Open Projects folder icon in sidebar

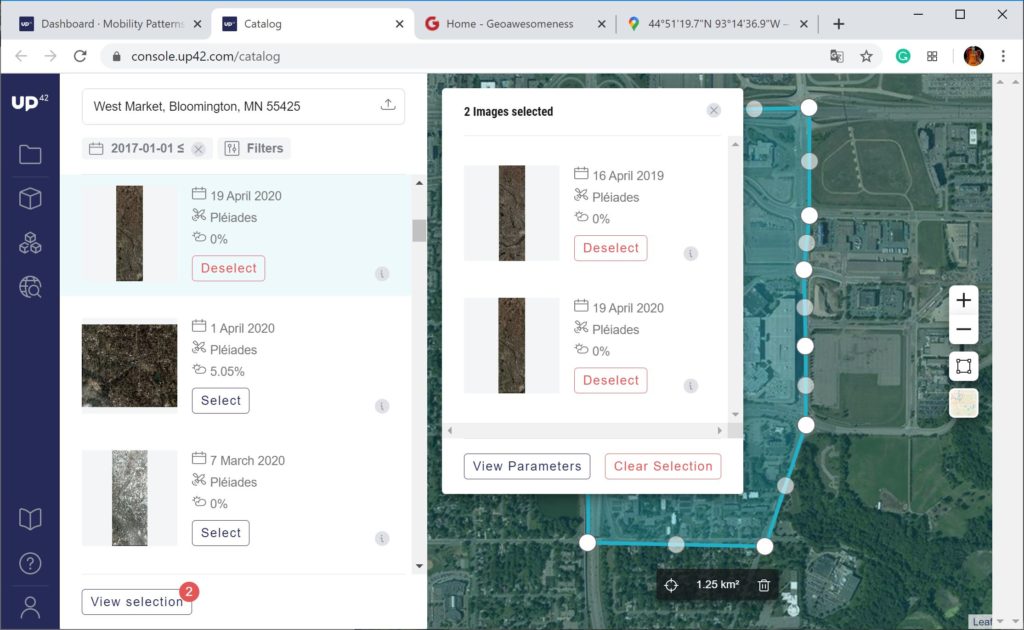click(x=30, y=155)
